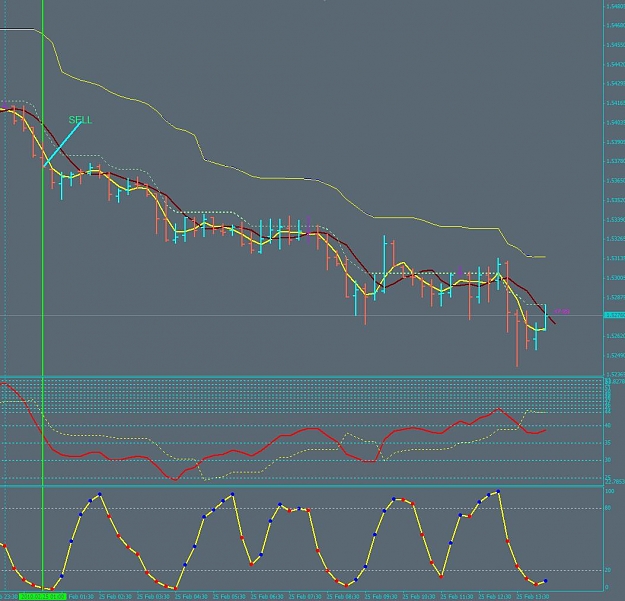The image size is (625, 601).
Task: Click the 80 level label in stochastic pane
Action: [608, 508]
